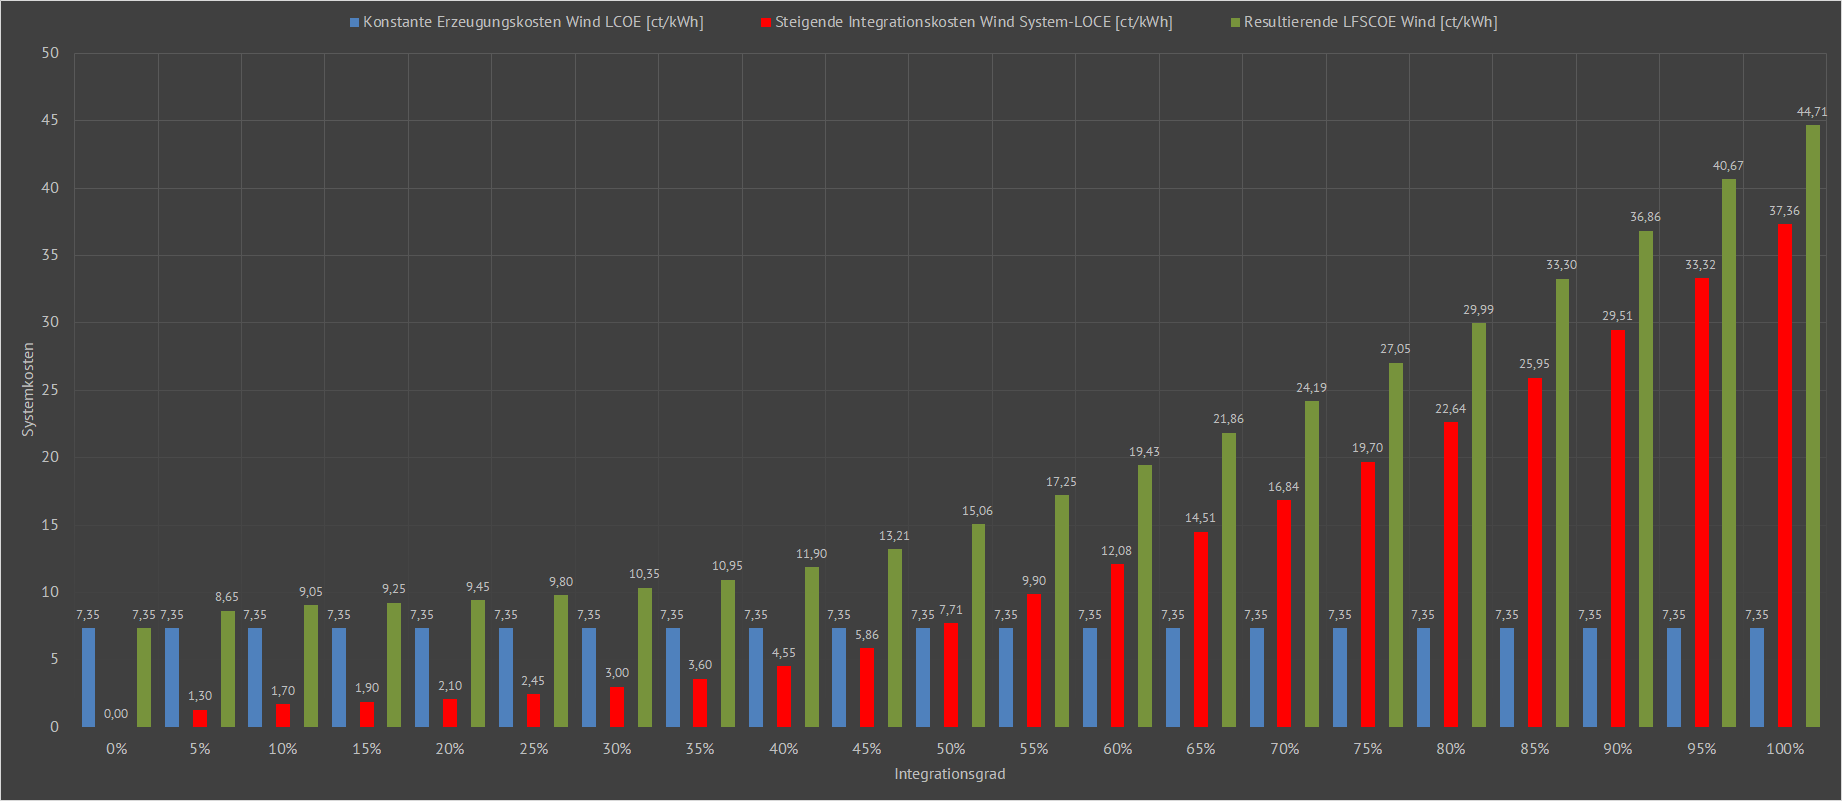The width and height of the screenshot is (1842, 801).
Task: Select the green bar labeled 44,71
Action: (1812, 425)
